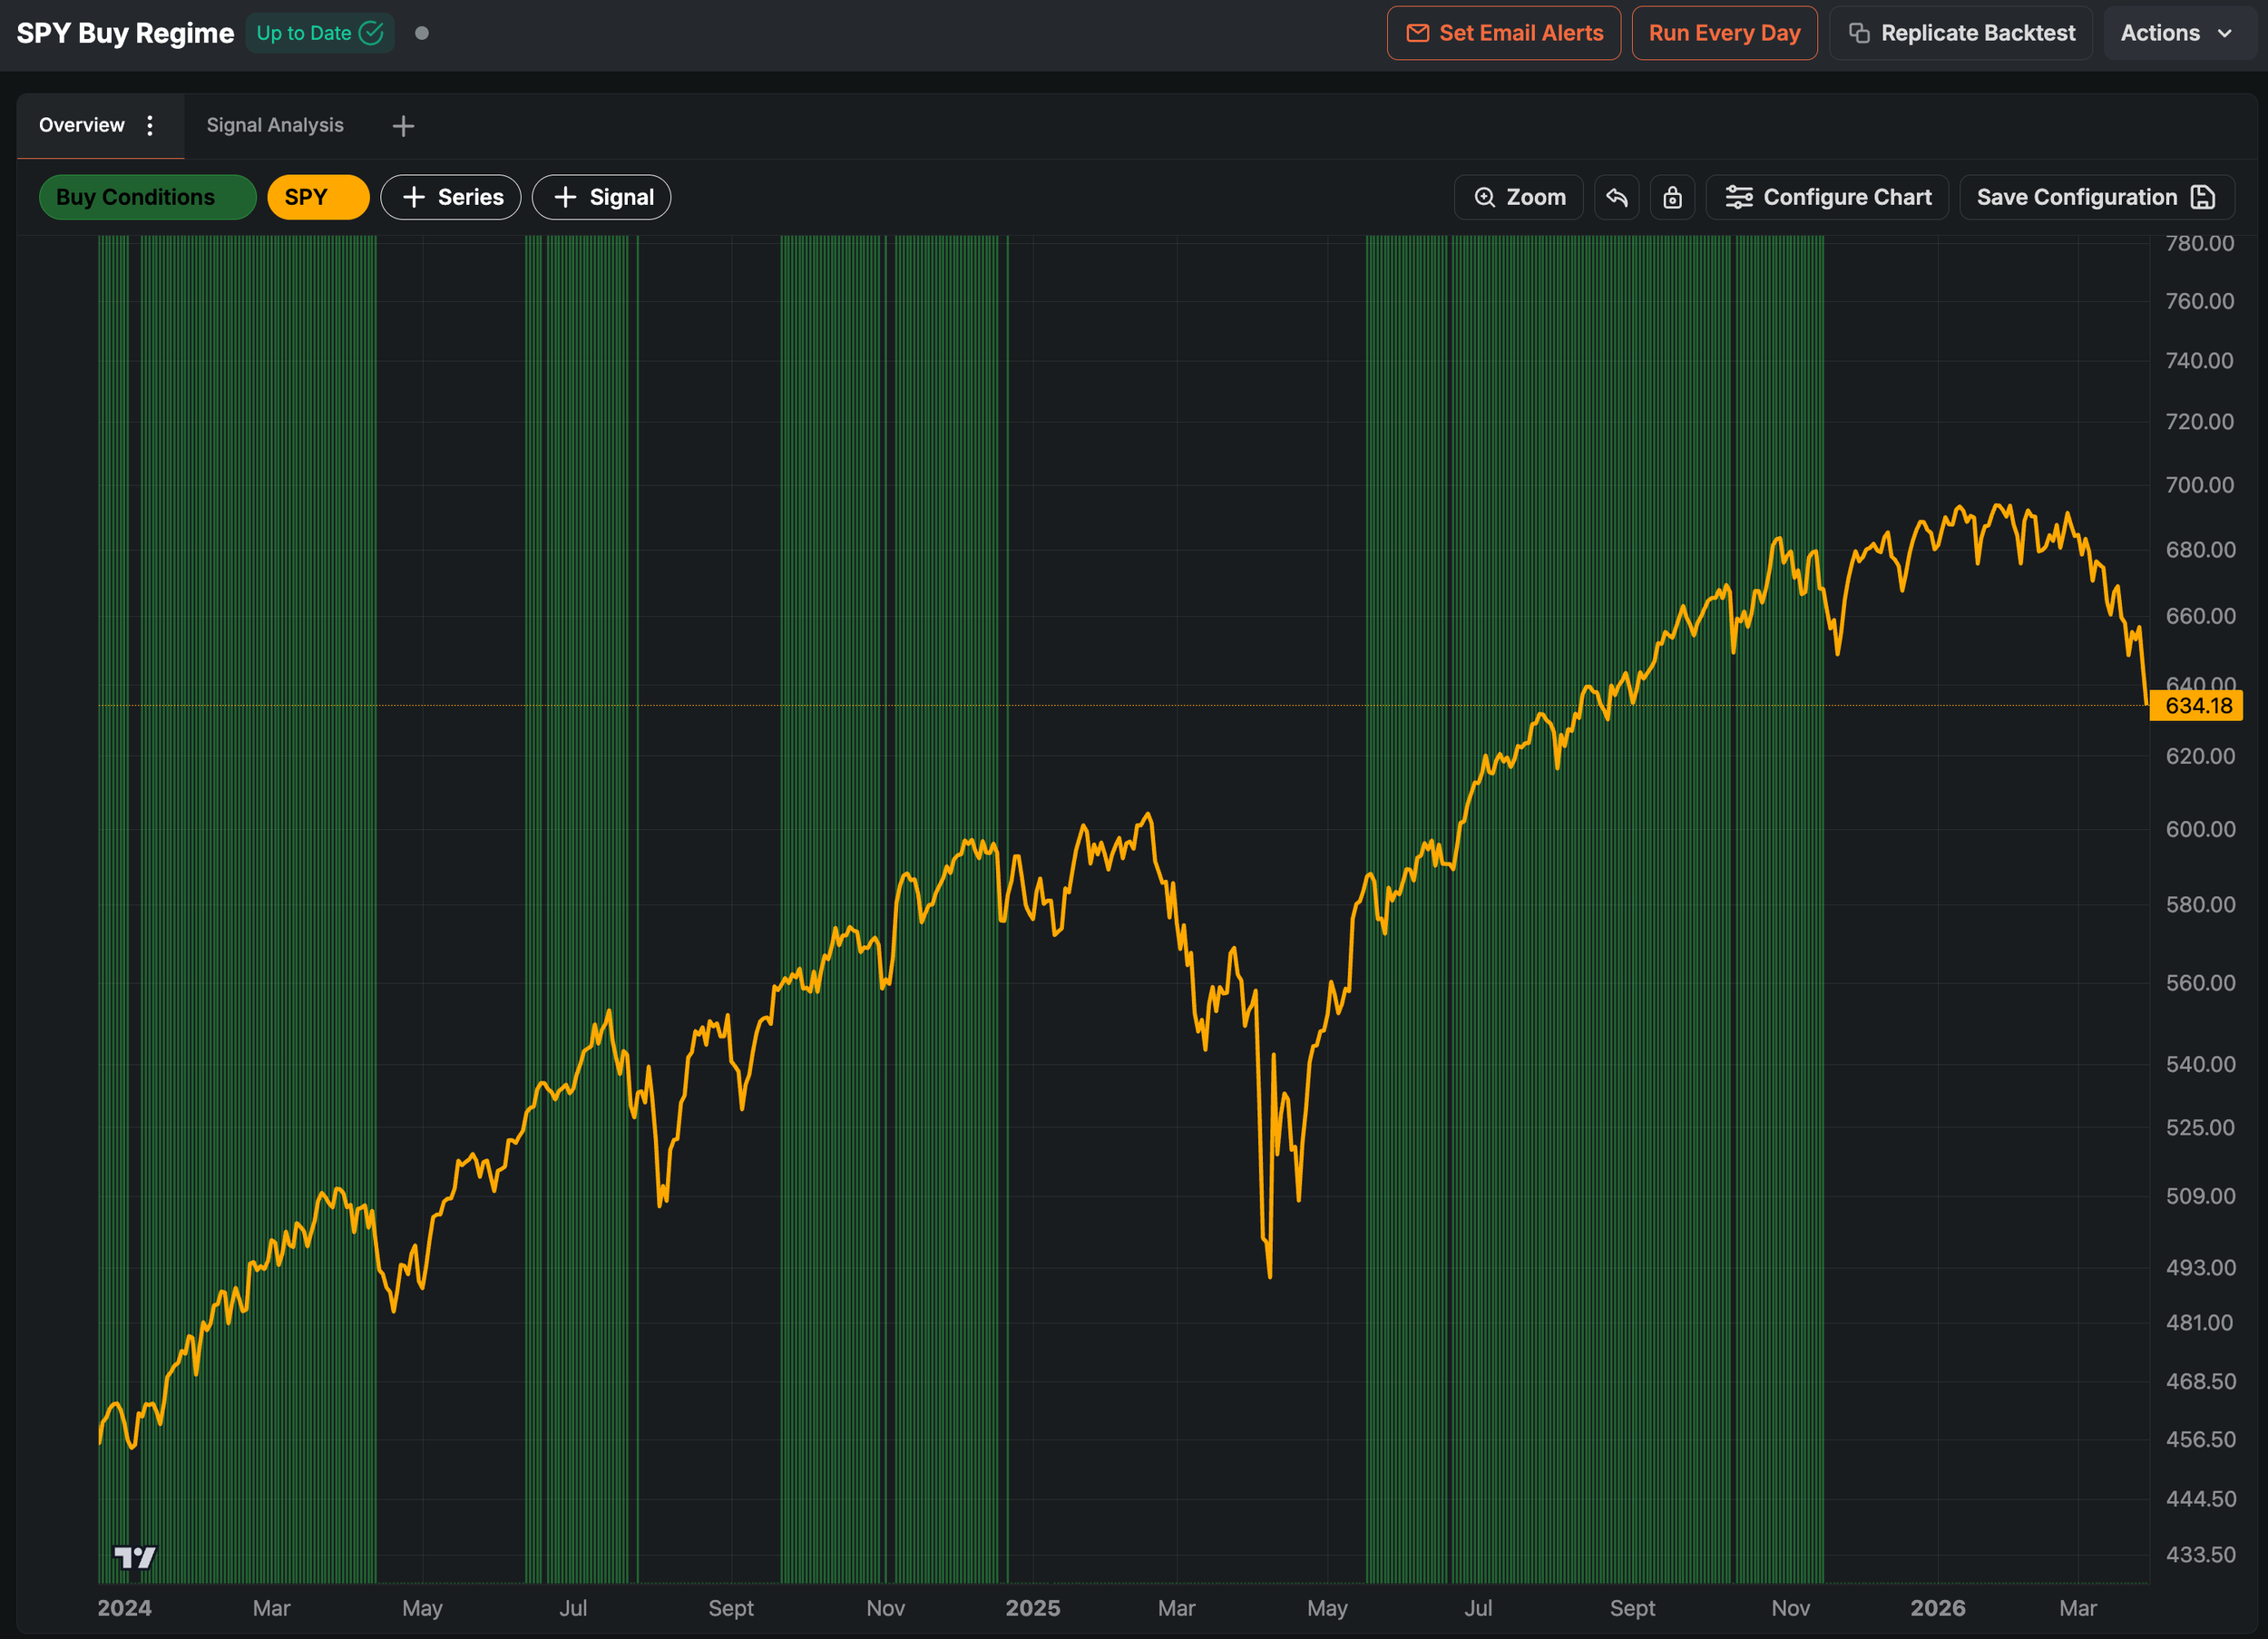Open Configure Chart options

pos(1827,197)
